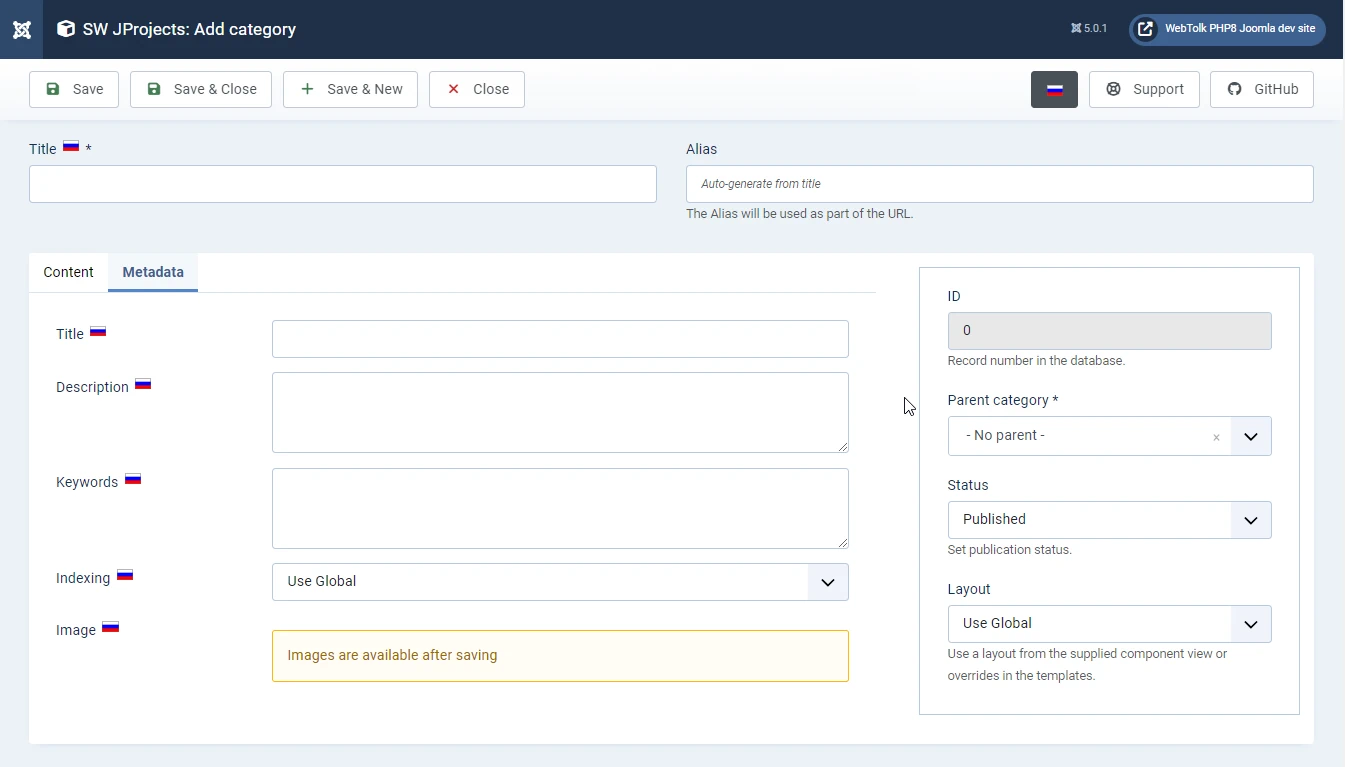Open the Status Published dropdown
Screen dimensions: 1345x767
pos(1109,520)
